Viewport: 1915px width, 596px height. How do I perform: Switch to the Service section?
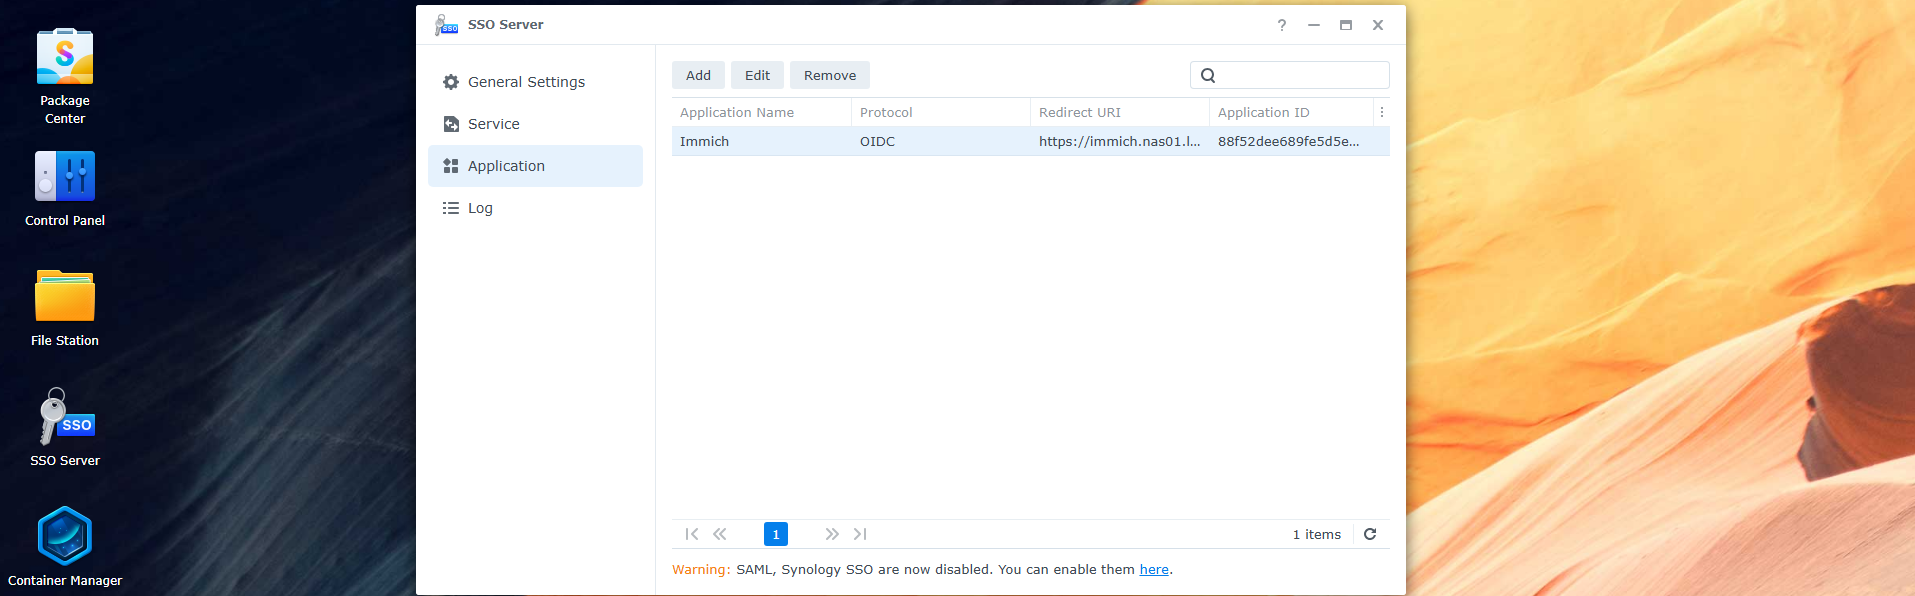coord(493,124)
